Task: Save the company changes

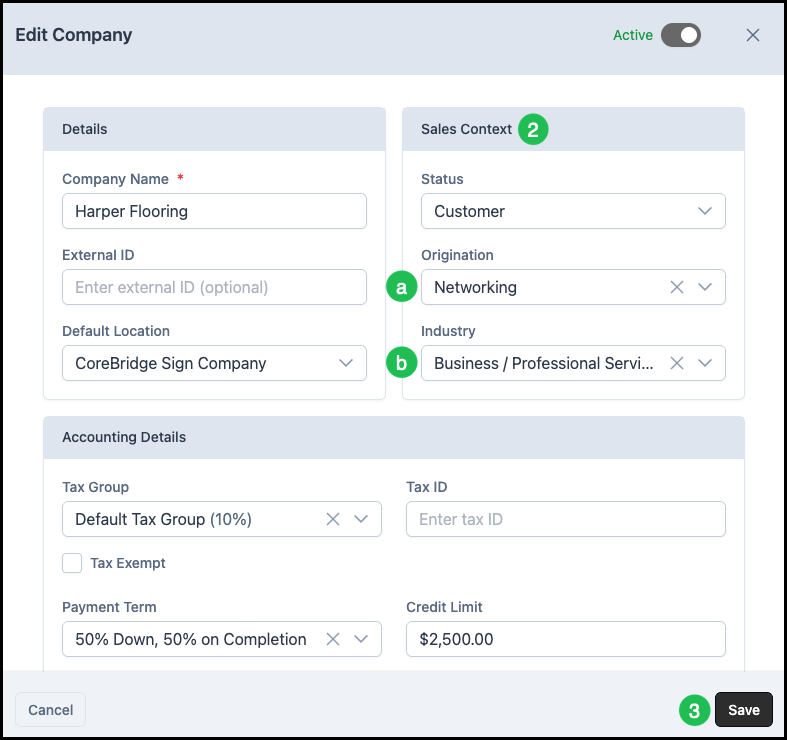Action: tap(743, 710)
